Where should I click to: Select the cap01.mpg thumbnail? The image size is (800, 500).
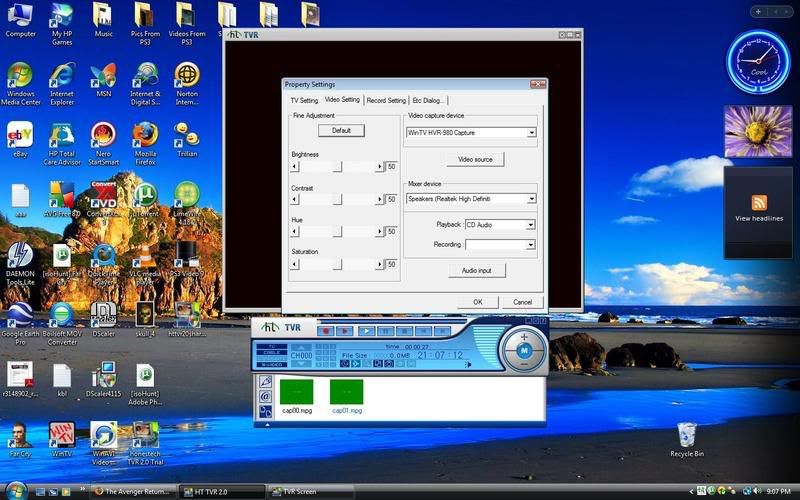click(346, 392)
